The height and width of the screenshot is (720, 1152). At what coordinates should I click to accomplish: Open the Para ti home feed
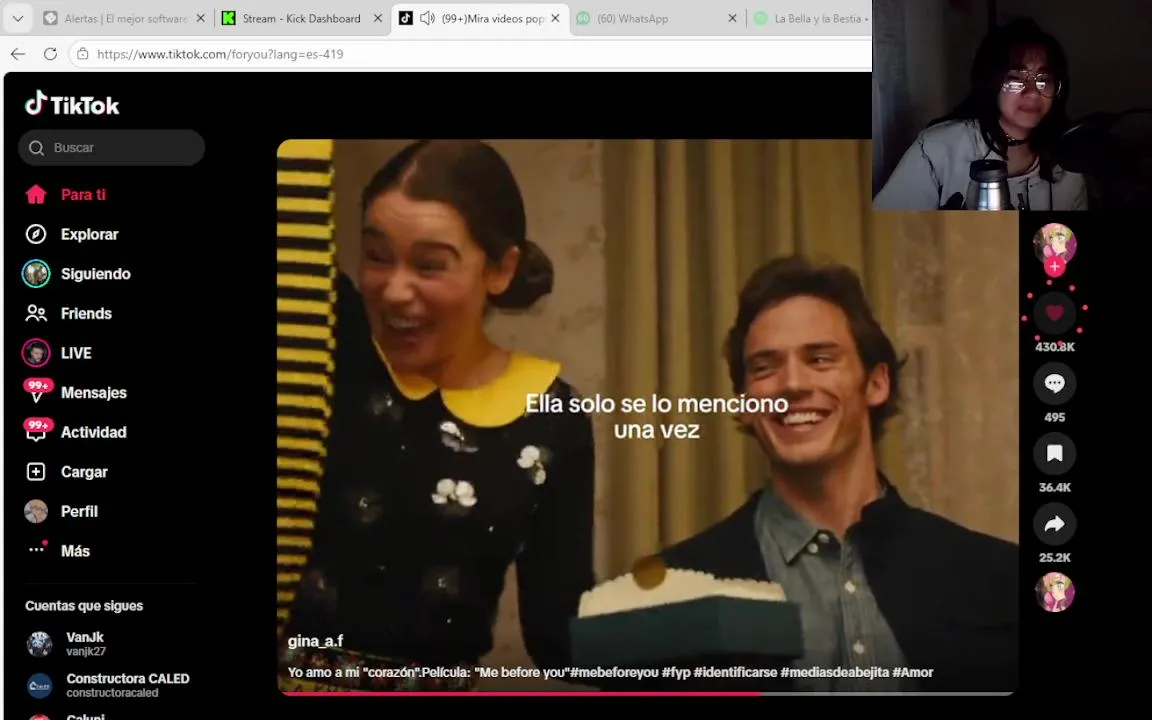point(82,195)
